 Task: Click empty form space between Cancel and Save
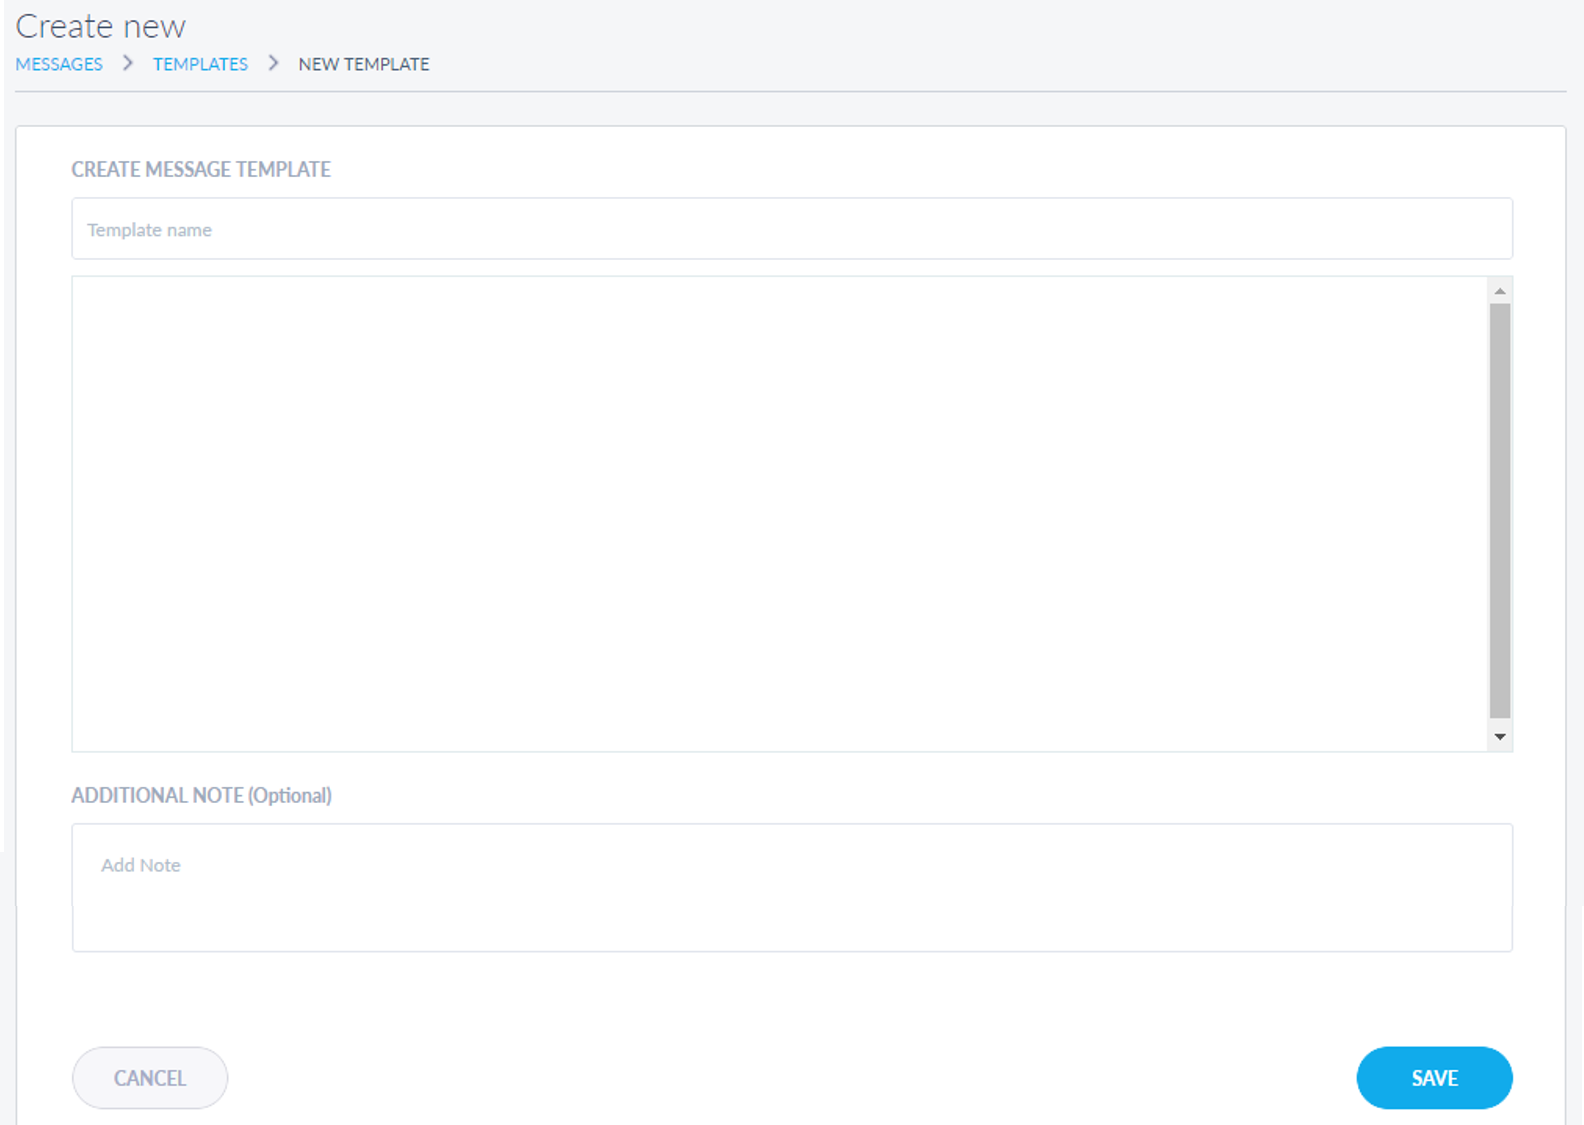[790, 1078]
